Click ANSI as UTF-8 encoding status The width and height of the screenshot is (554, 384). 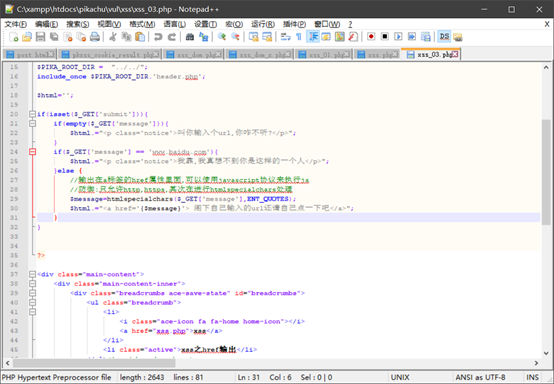tap(480, 377)
